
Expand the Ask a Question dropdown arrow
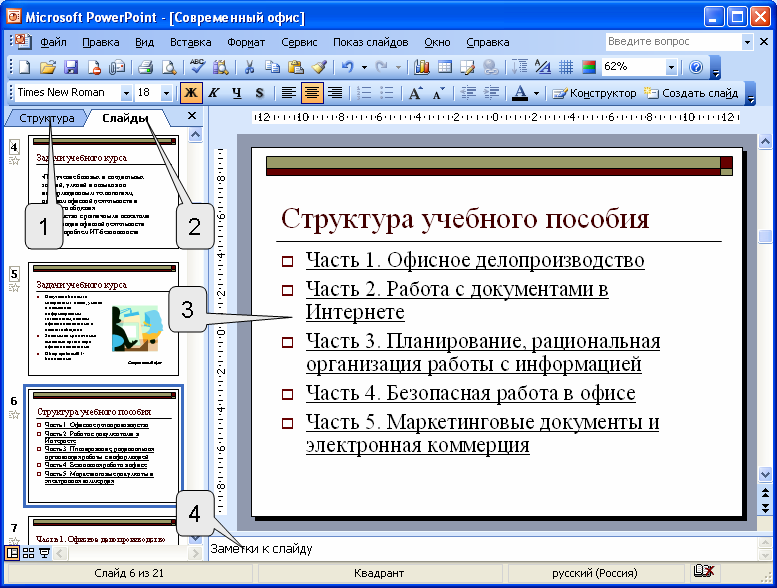click(747, 42)
